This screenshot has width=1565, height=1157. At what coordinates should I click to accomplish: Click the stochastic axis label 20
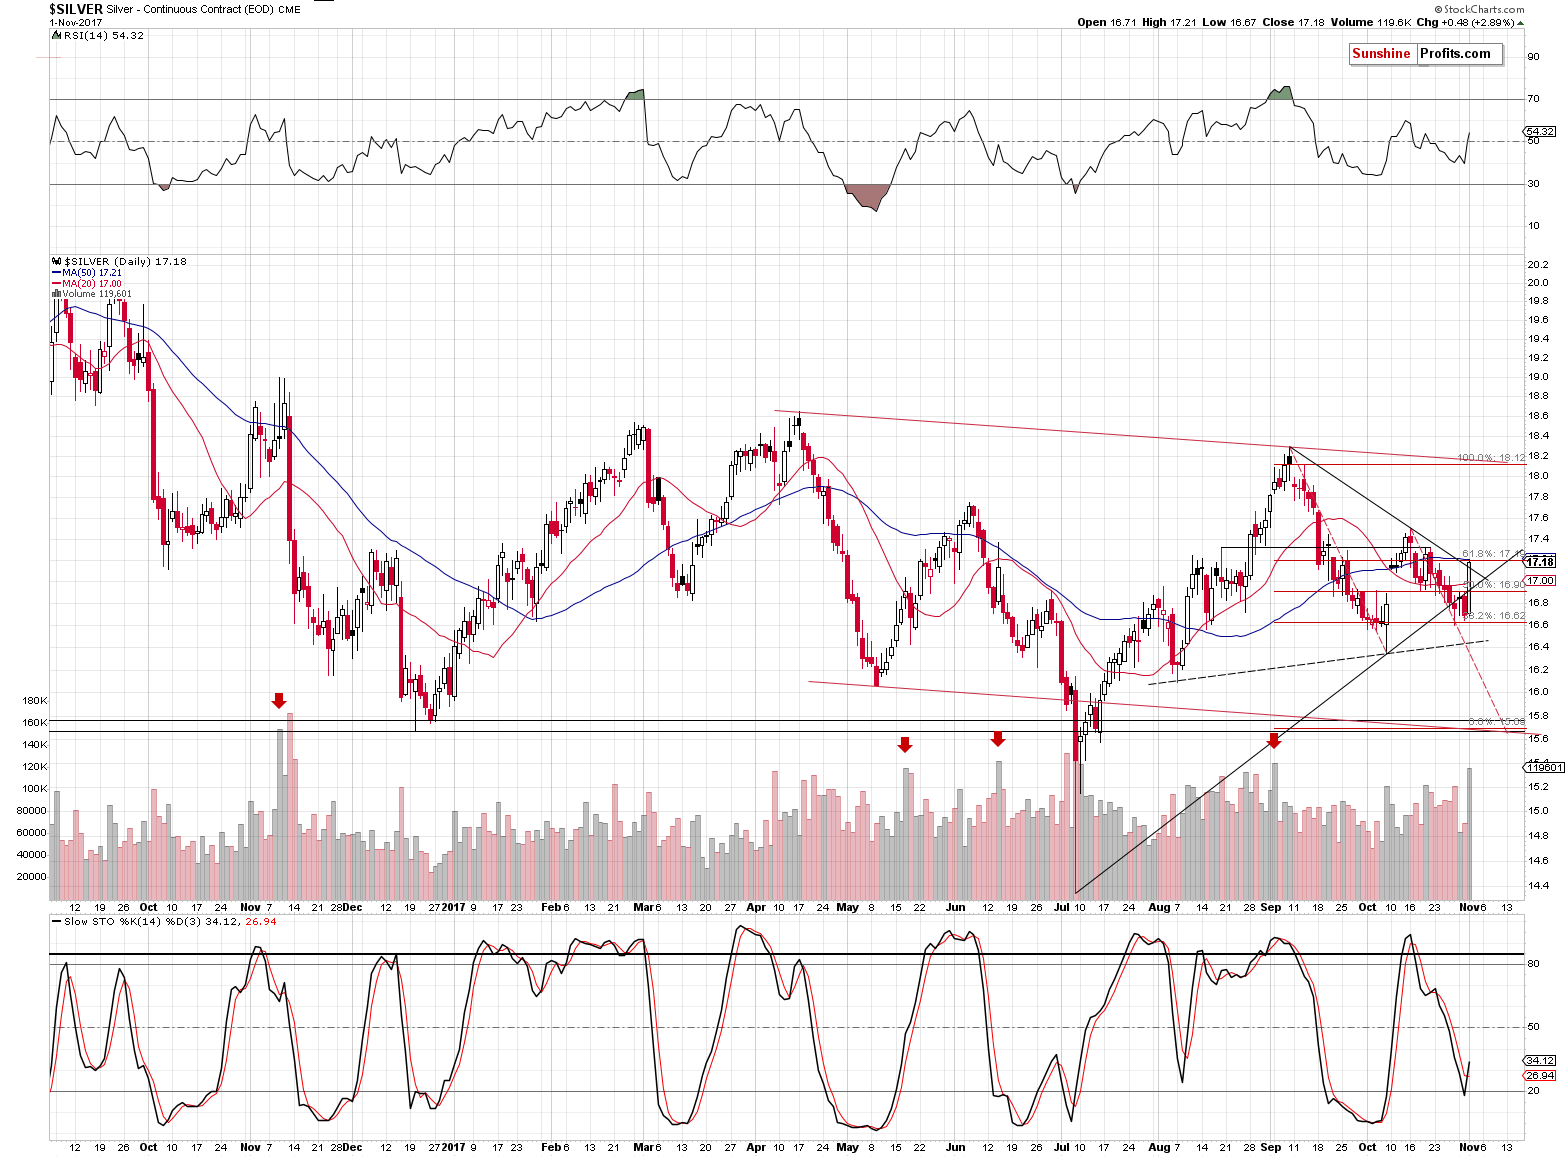coord(1533,1091)
